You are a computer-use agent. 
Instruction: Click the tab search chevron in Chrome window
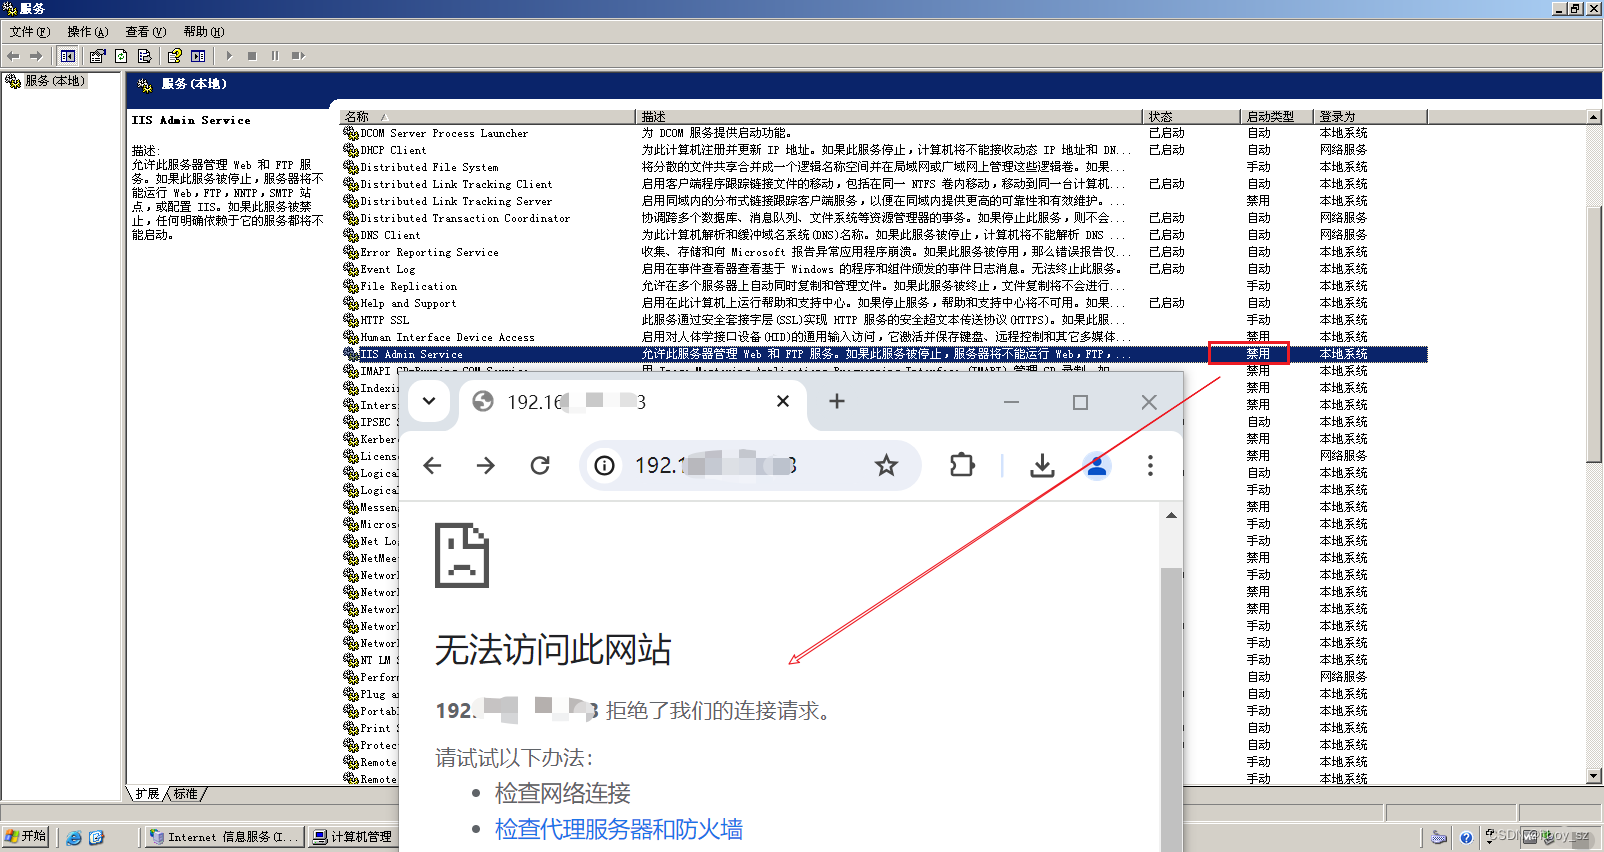[x=429, y=401]
